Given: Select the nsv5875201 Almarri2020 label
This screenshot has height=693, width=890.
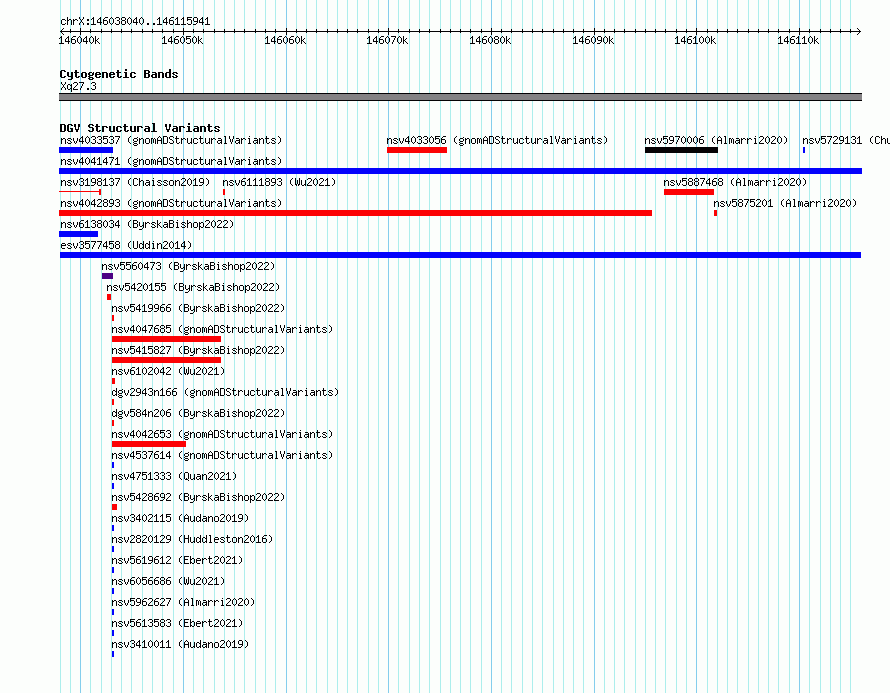Looking at the screenshot, I should click(785, 203).
